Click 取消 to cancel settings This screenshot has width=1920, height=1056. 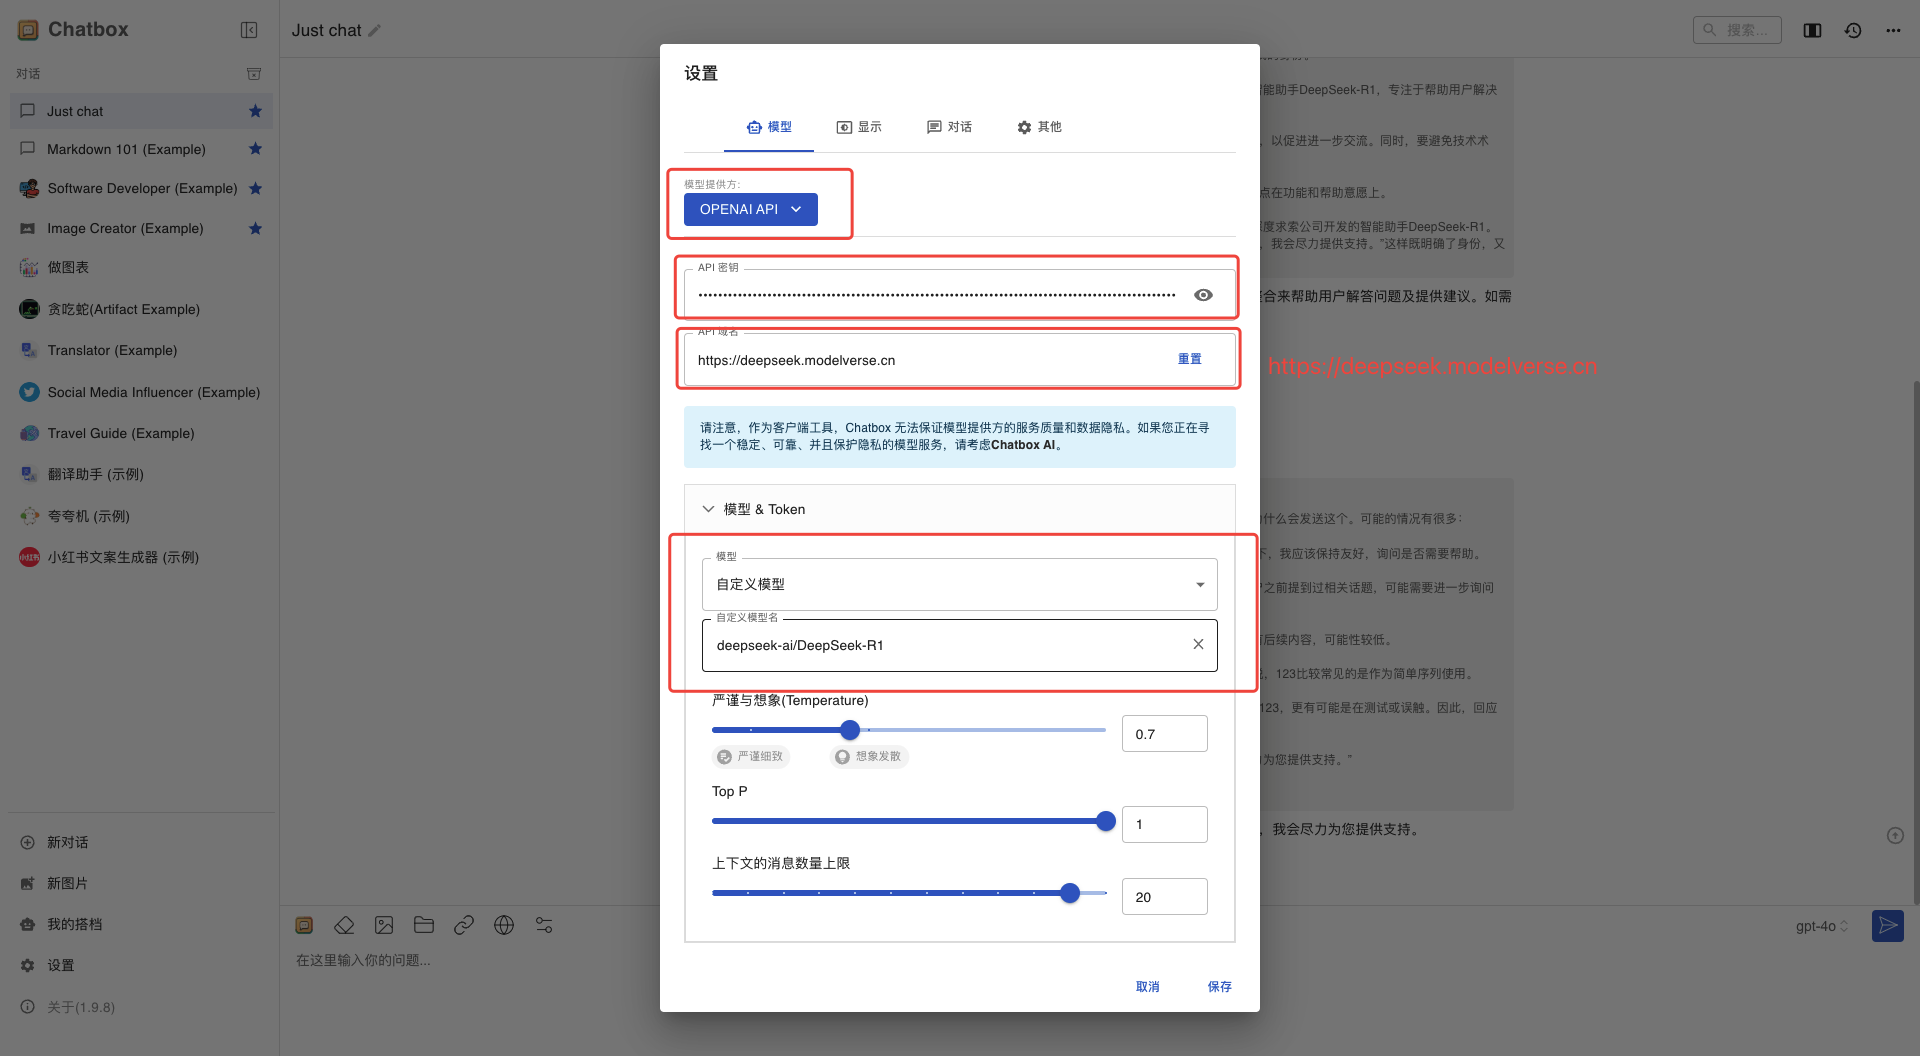1147,986
